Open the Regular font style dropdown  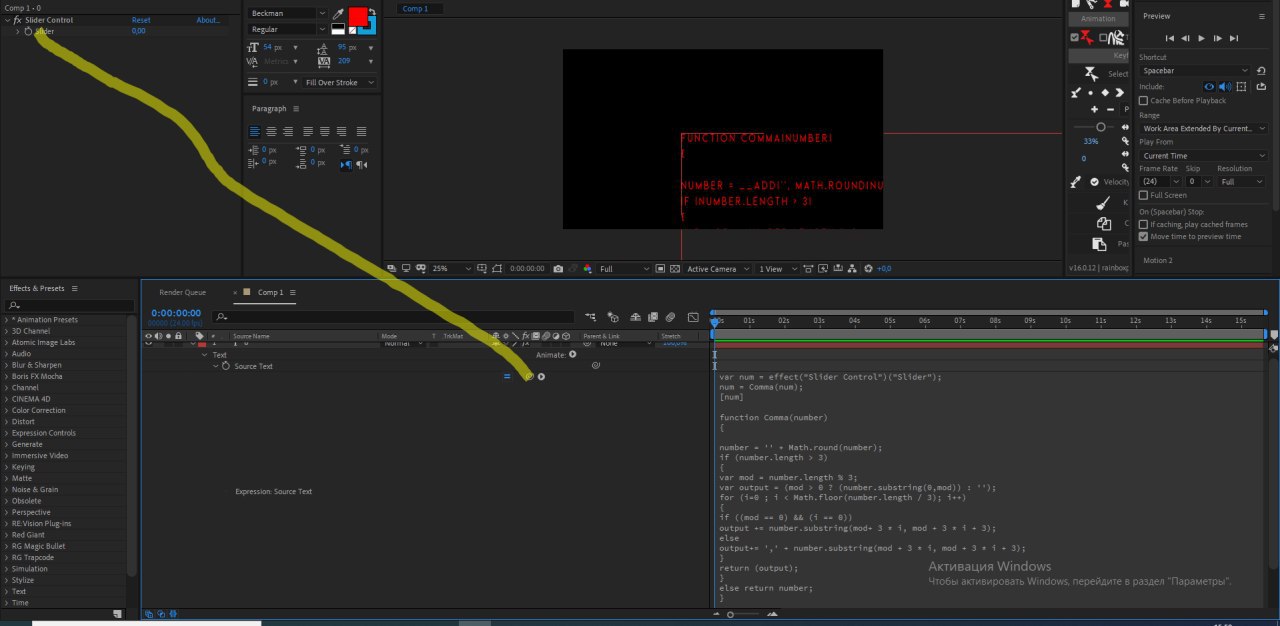point(287,30)
